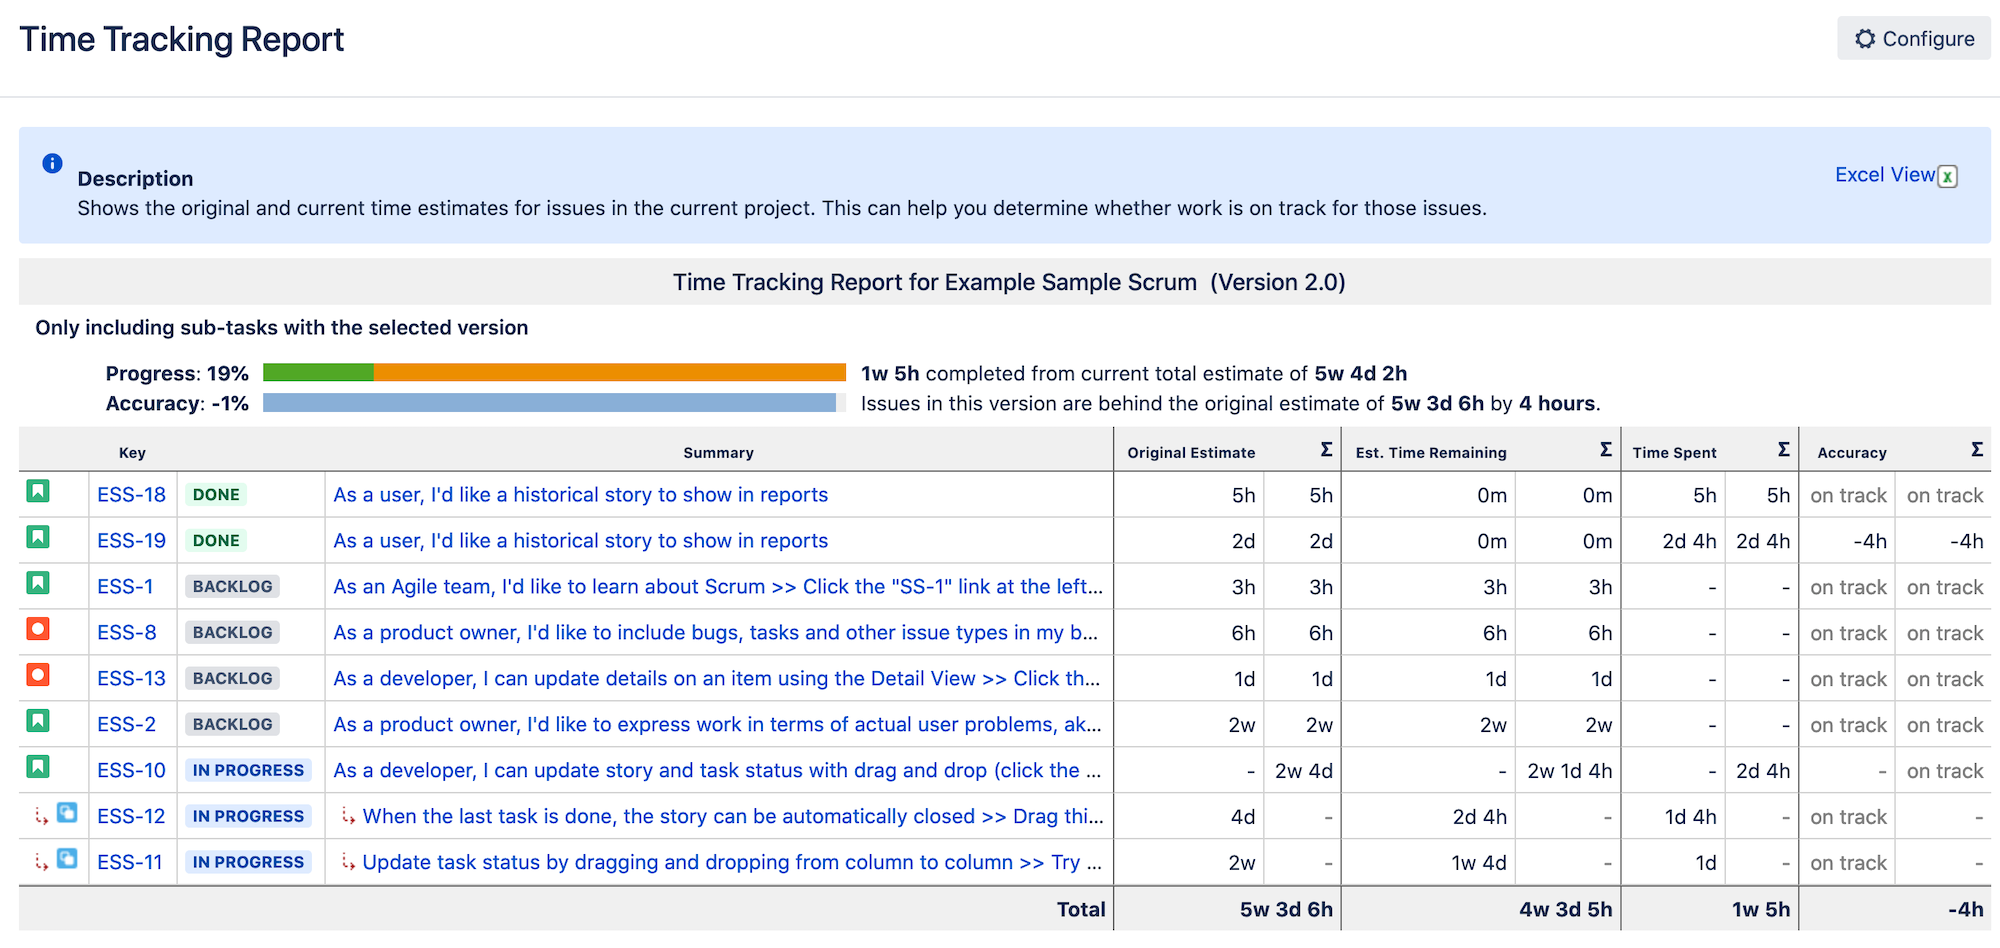Click the Time Spent column header
The height and width of the screenshot is (948, 2000).
[x=1675, y=451]
